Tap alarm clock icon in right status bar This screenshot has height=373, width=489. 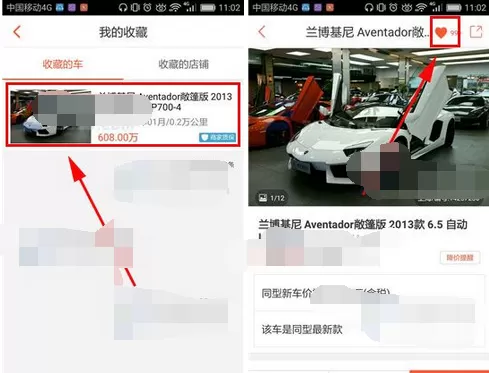(x=393, y=7)
